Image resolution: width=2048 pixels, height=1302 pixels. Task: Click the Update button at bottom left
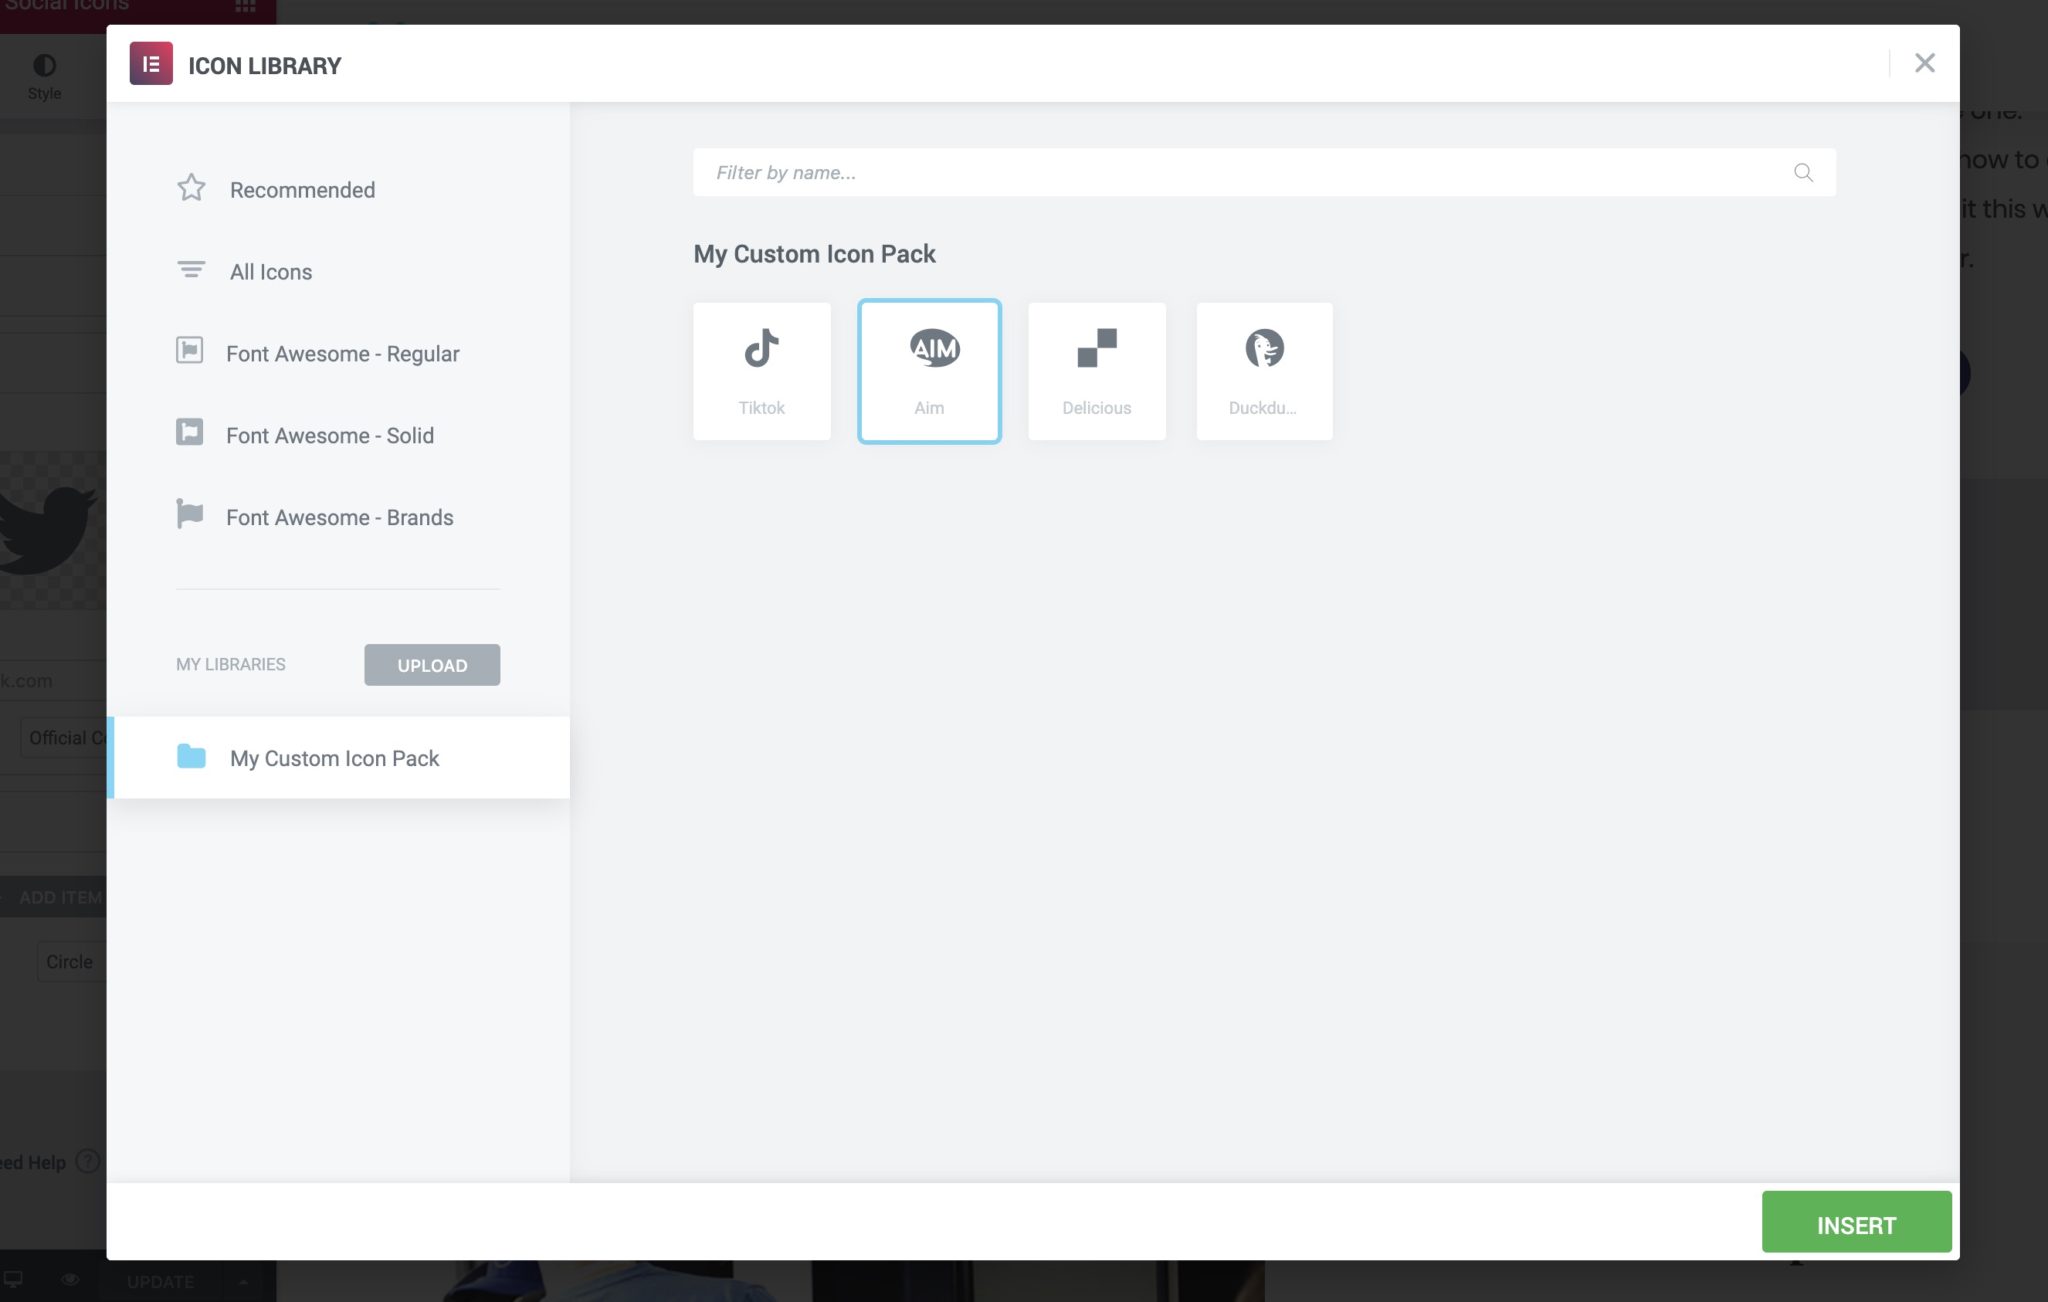pyautogui.click(x=160, y=1281)
